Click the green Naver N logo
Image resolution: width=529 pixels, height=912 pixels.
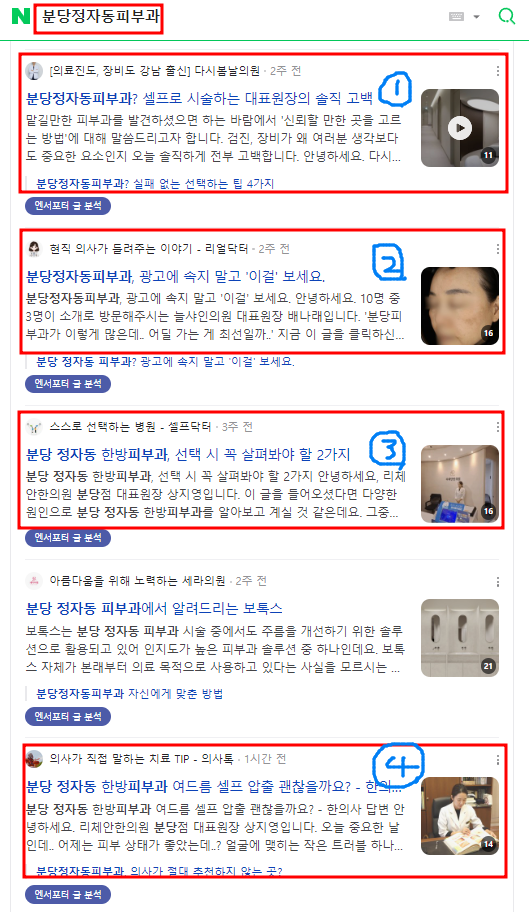click(20, 16)
